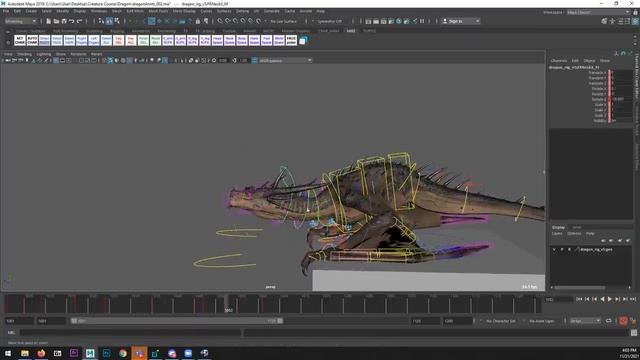640x360 pixels.
Task: Select the dragon_rig geo display layer
Action: [597, 249]
